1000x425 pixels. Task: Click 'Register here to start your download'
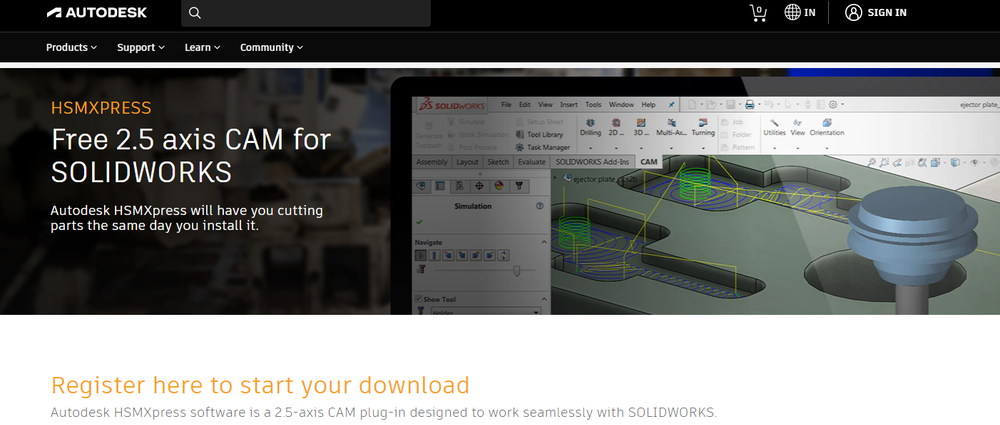click(260, 385)
